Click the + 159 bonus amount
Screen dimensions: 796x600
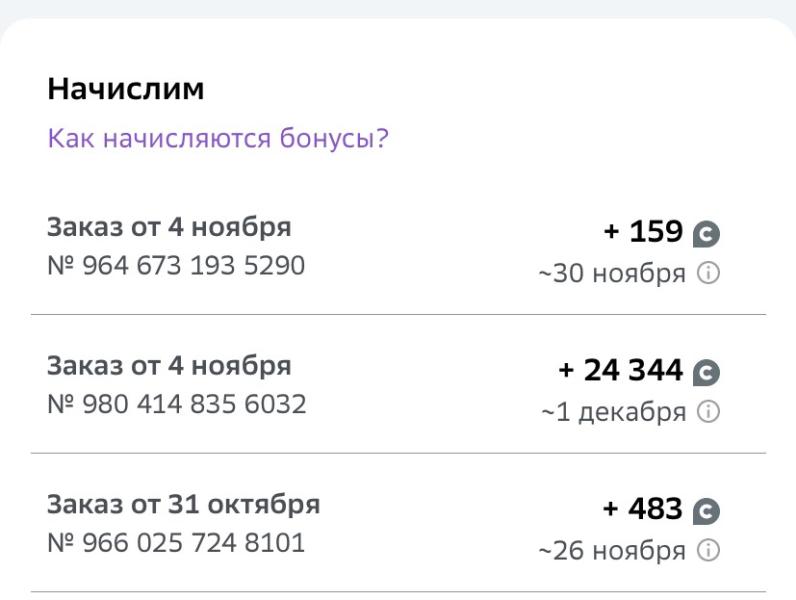coord(643,231)
